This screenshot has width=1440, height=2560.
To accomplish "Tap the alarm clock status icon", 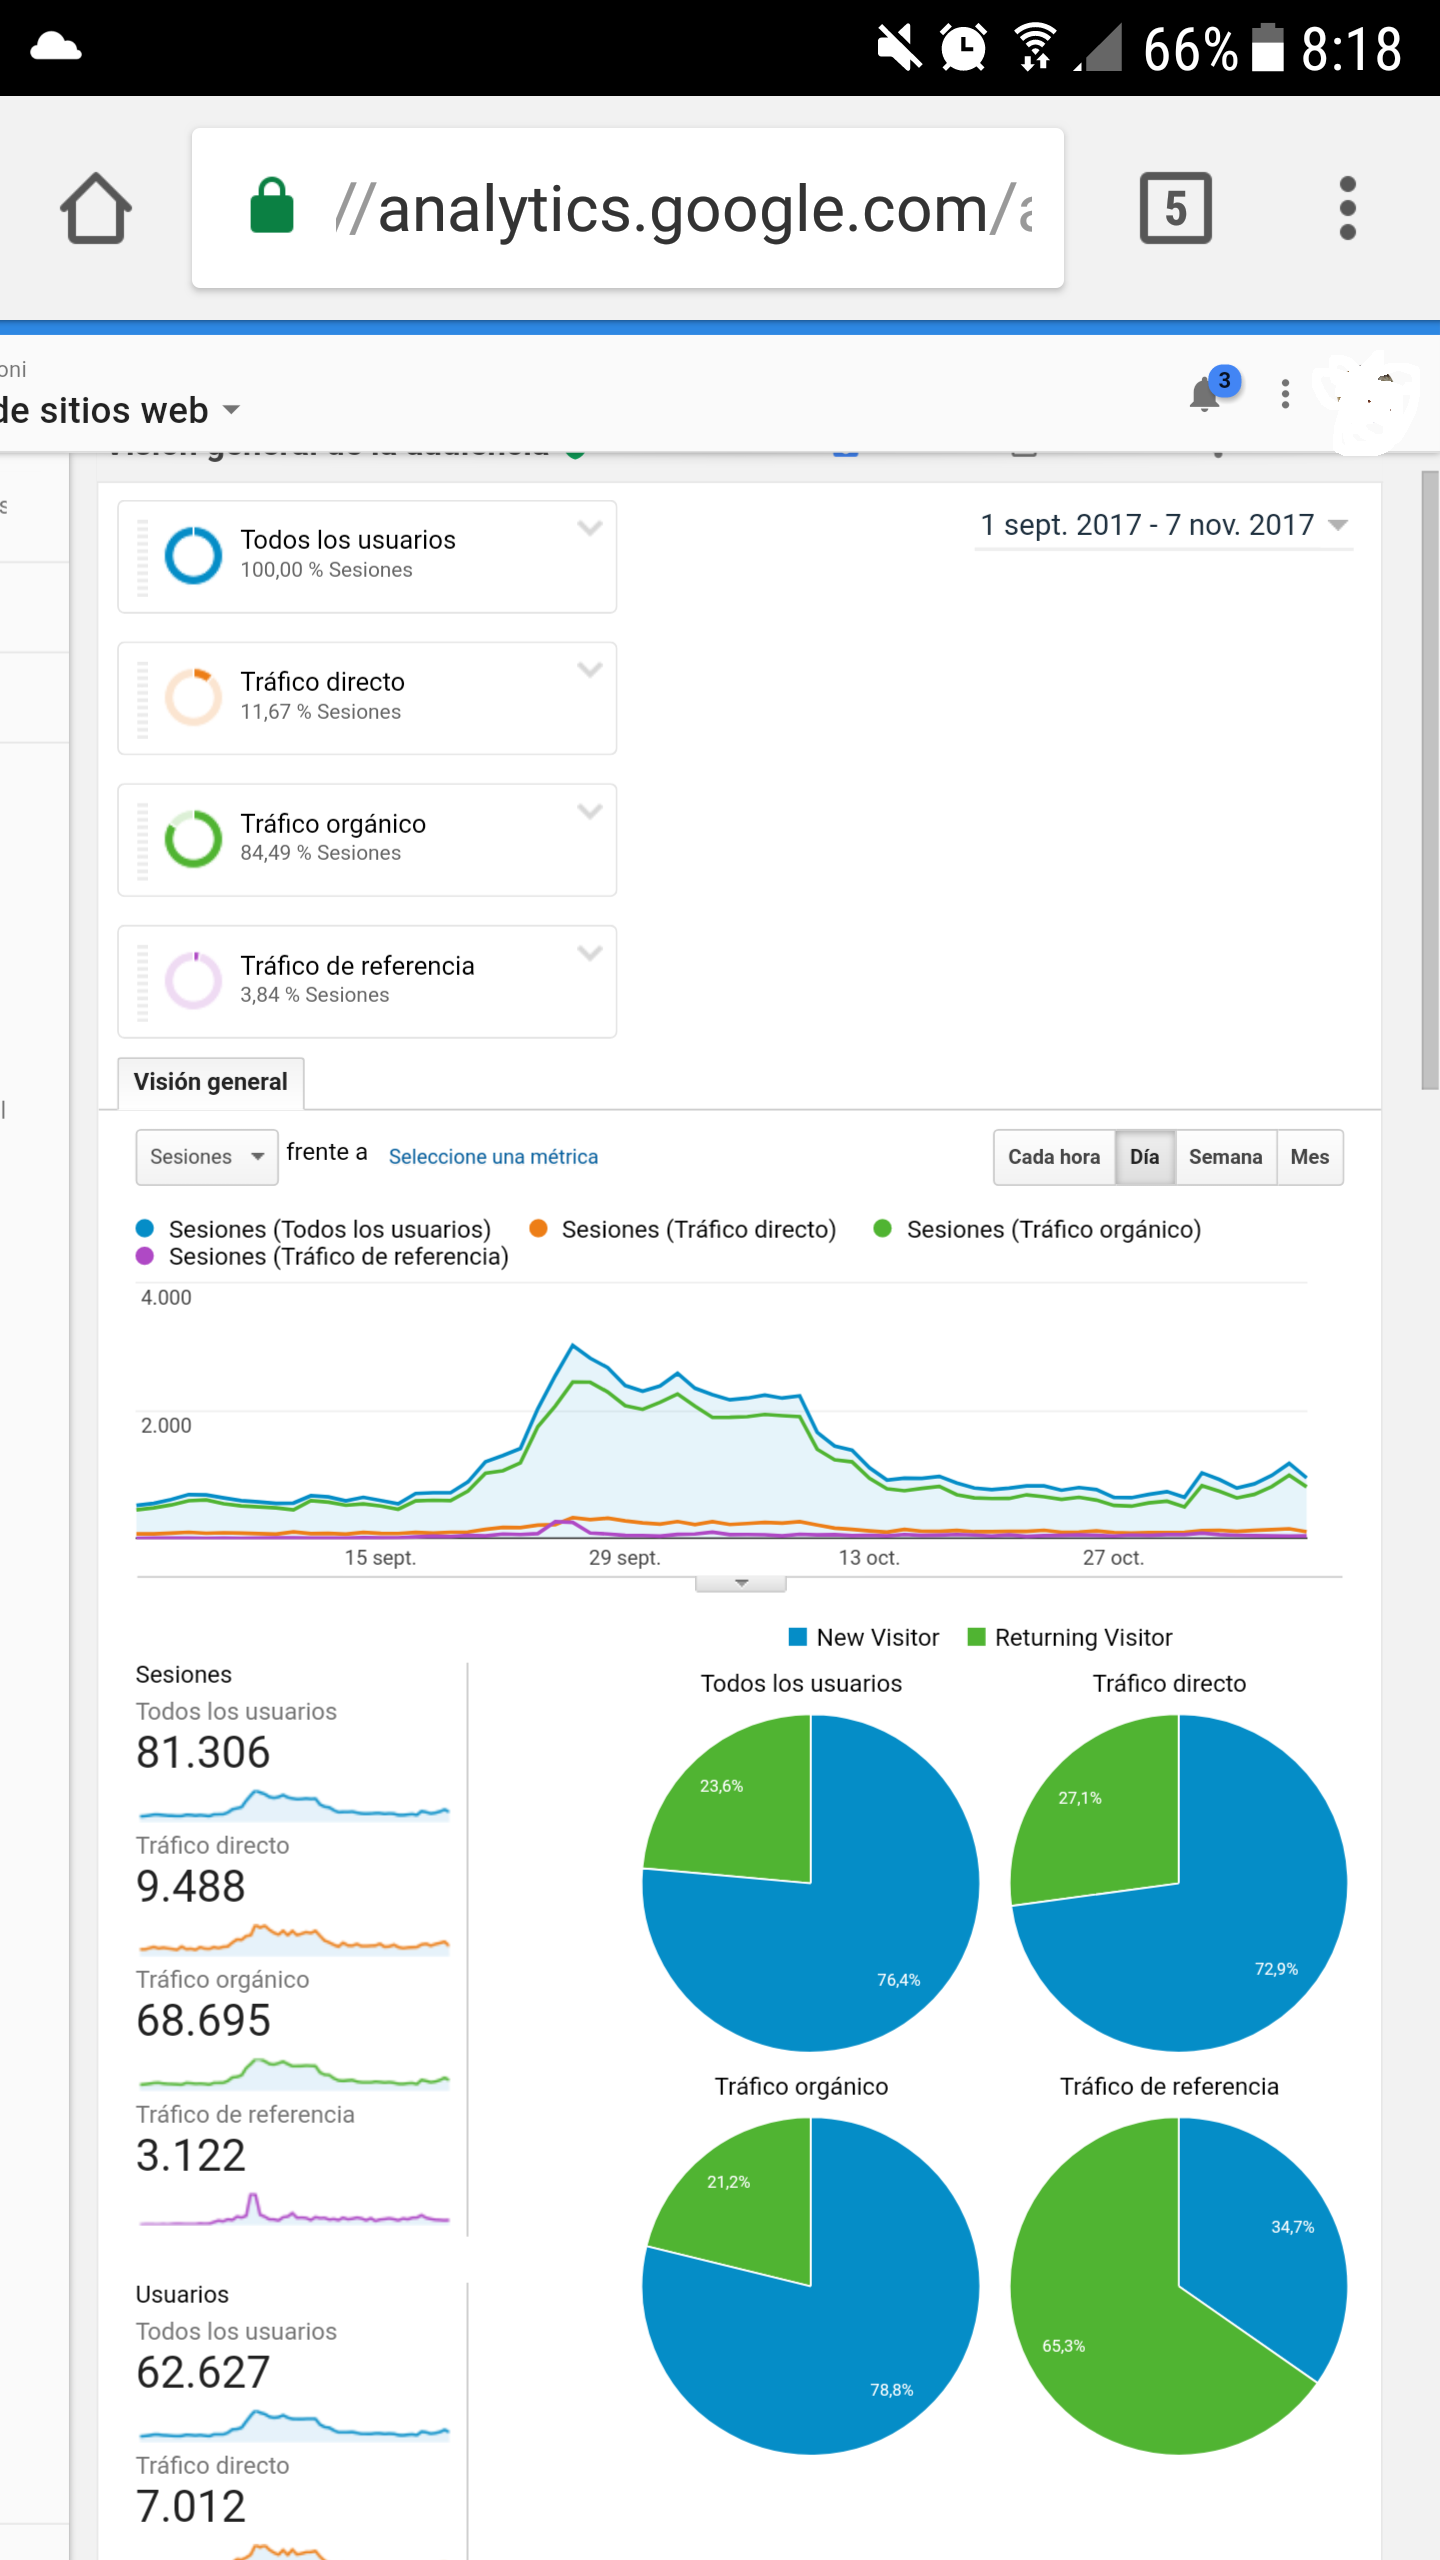I will (x=963, y=47).
